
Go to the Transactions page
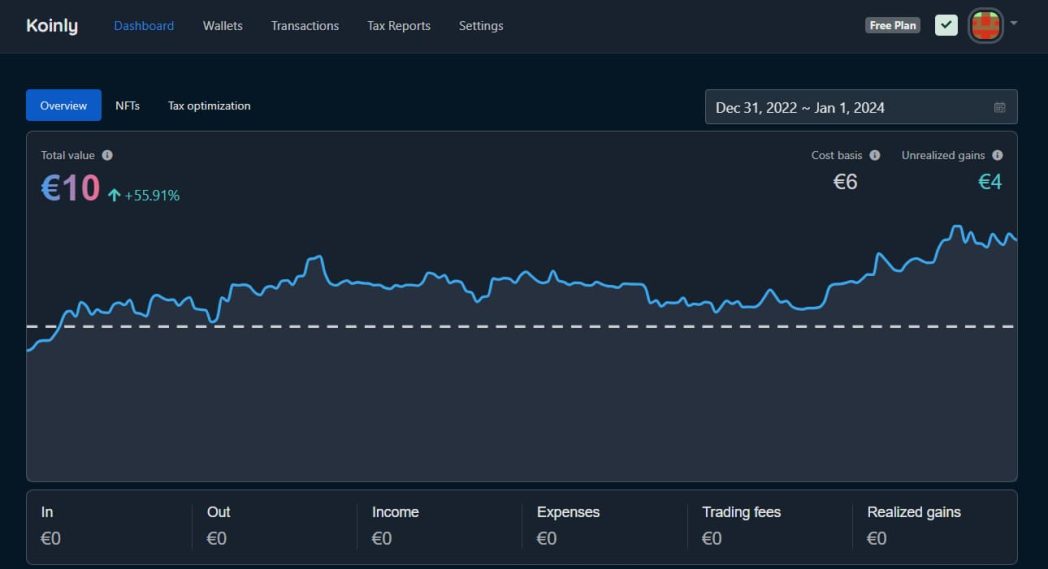point(304,26)
